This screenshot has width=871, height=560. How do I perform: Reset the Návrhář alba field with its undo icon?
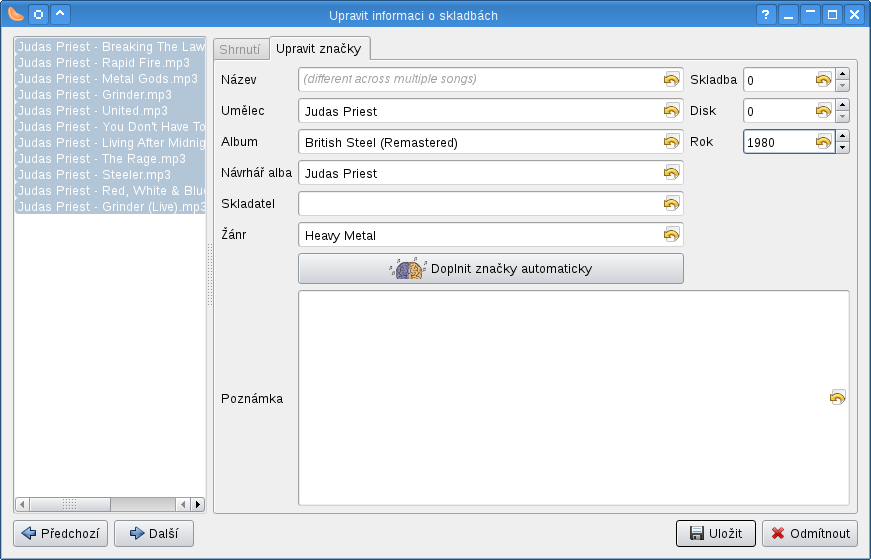pyautogui.click(x=672, y=173)
